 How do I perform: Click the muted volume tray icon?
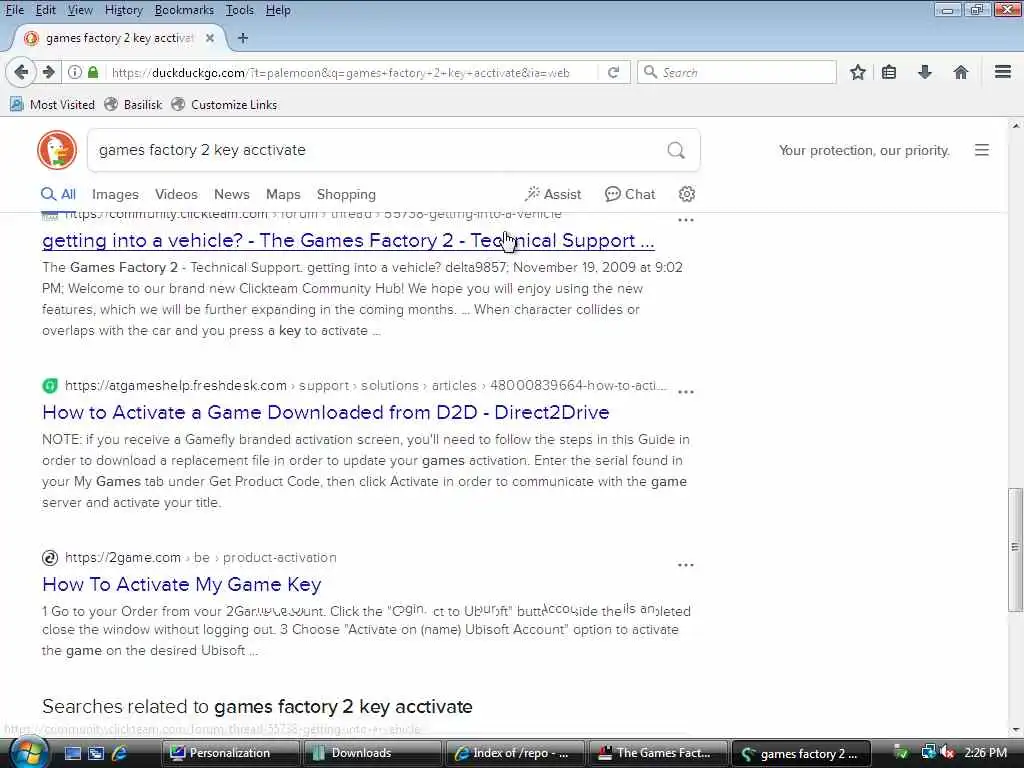point(948,753)
